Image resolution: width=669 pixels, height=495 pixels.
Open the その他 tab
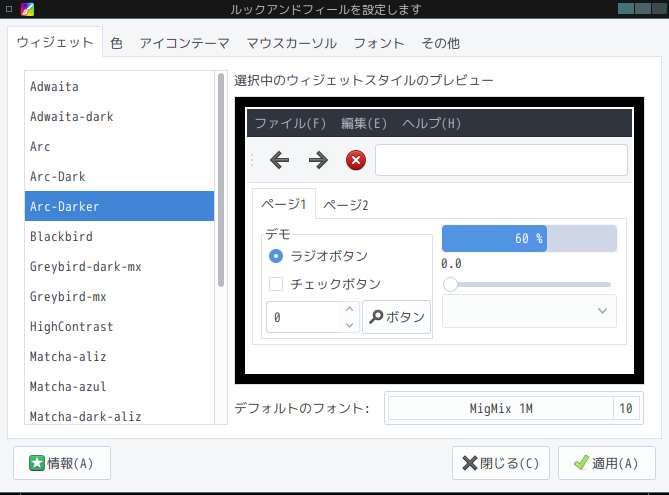pyautogui.click(x=440, y=43)
